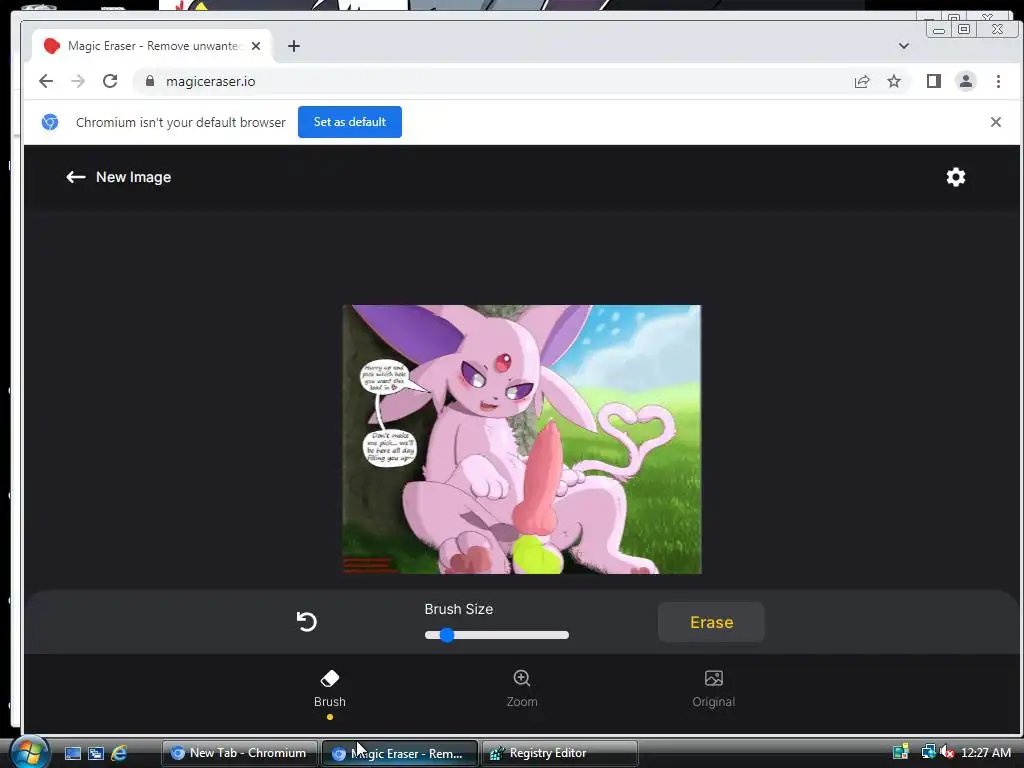Reload the magiceraser.io page
Viewport: 1024px width, 768px height.
[x=110, y=81]
